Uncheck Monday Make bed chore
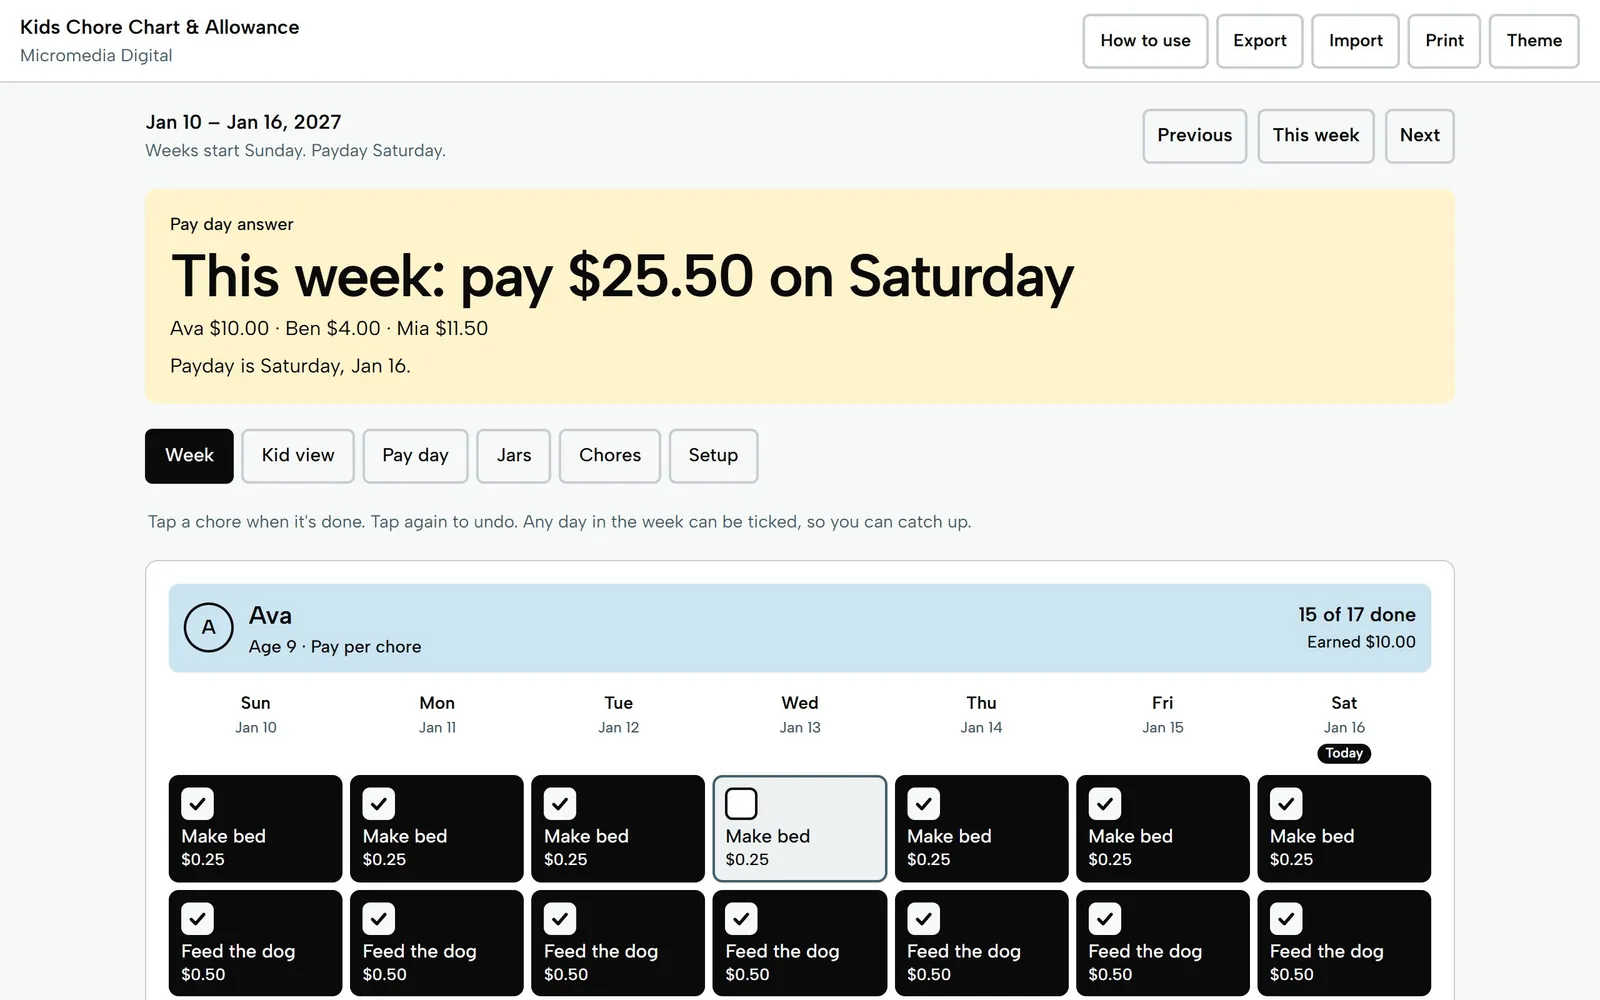Image resolution: width=1600 pixels, height=1000 pixels. pyautogui.click(x=437, y=829)
